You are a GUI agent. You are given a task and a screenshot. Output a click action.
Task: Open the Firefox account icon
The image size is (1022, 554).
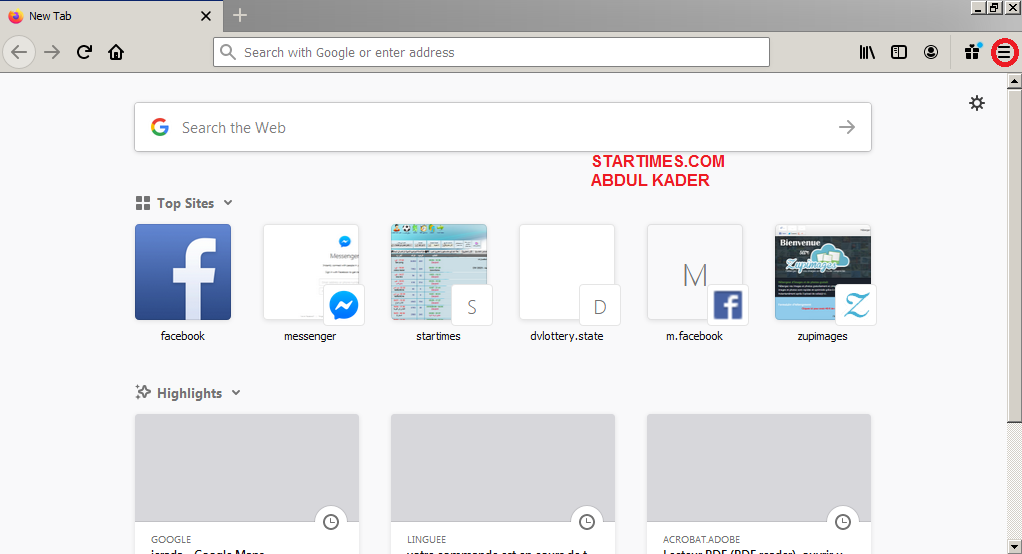[931, 52]
